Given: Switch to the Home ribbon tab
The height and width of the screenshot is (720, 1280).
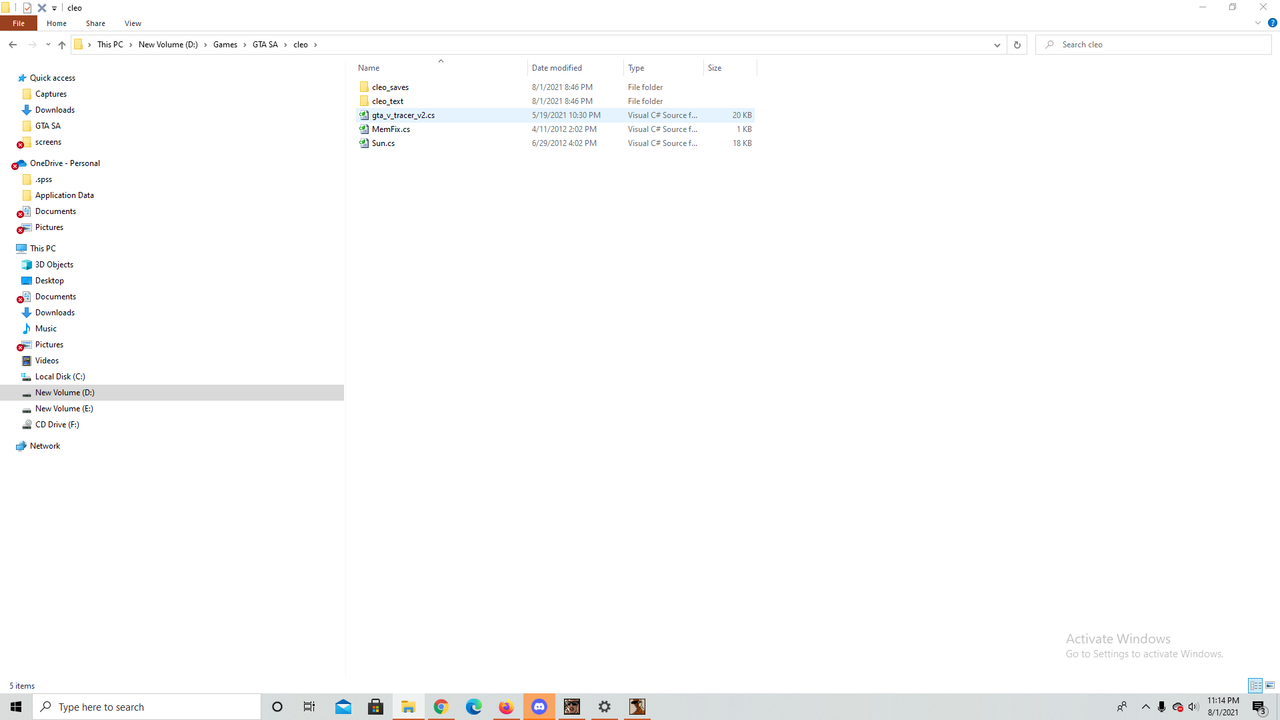Looking at the screenshot, I should click(x=57, y=23).
